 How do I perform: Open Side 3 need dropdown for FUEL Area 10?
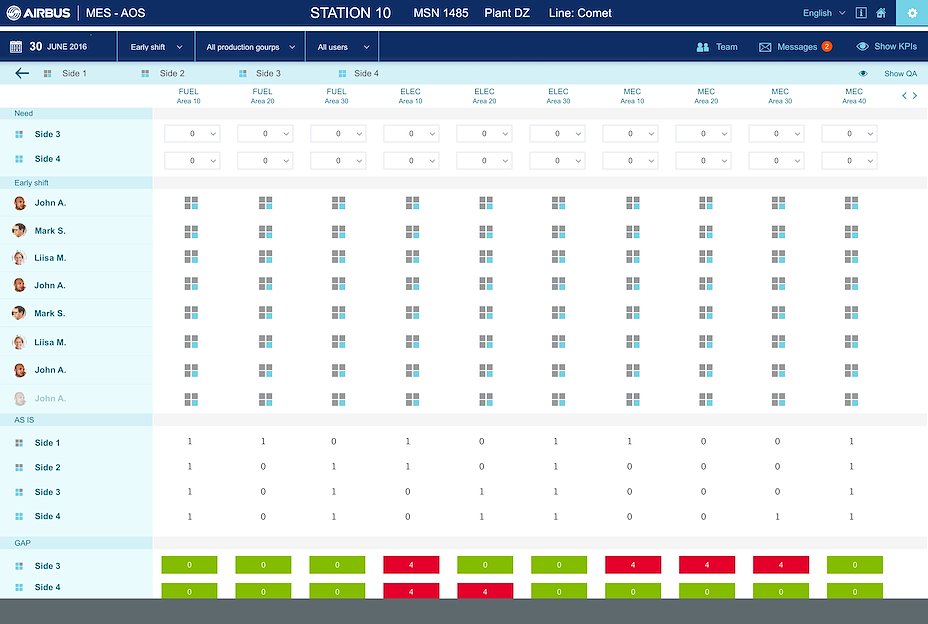[x=191, y=134]
